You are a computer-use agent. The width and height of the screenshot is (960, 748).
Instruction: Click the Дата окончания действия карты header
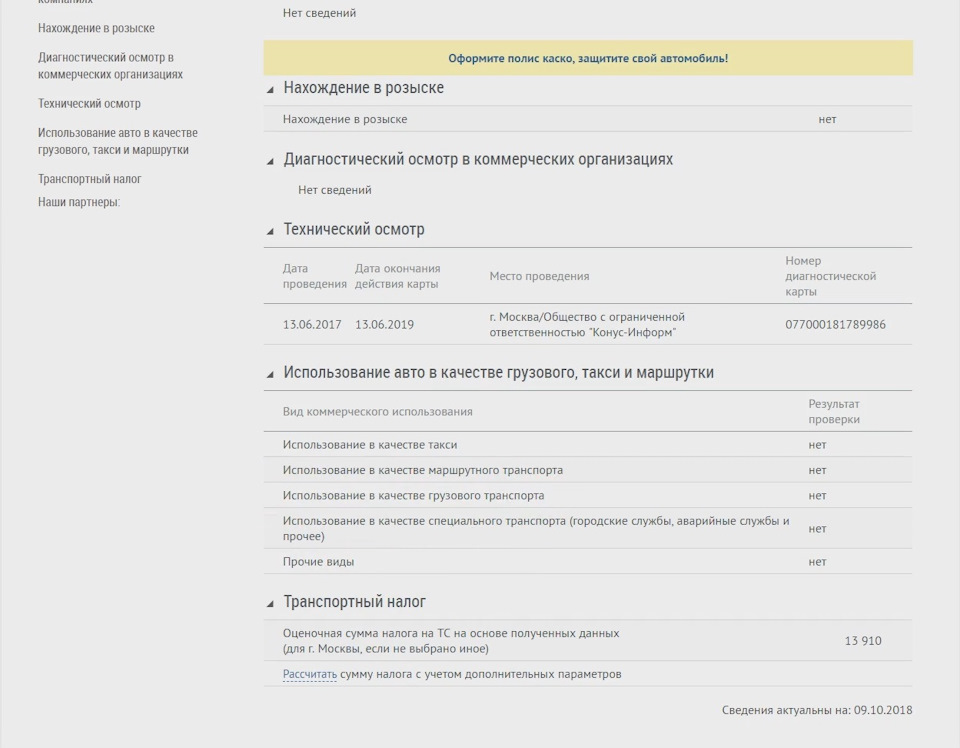(398, 276)
